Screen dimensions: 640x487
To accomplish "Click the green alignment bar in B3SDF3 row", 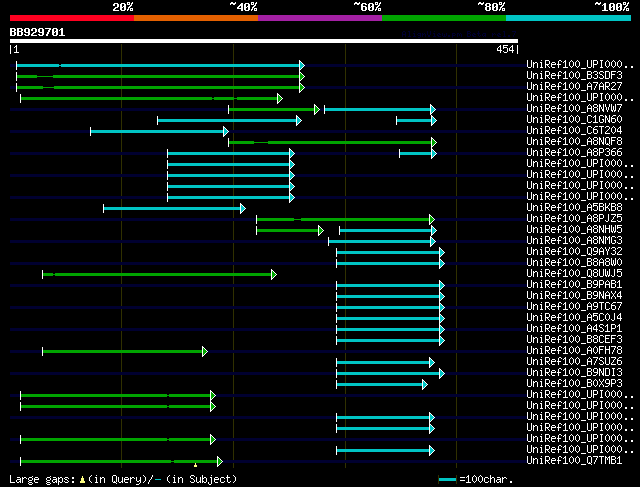I will 158,76.
